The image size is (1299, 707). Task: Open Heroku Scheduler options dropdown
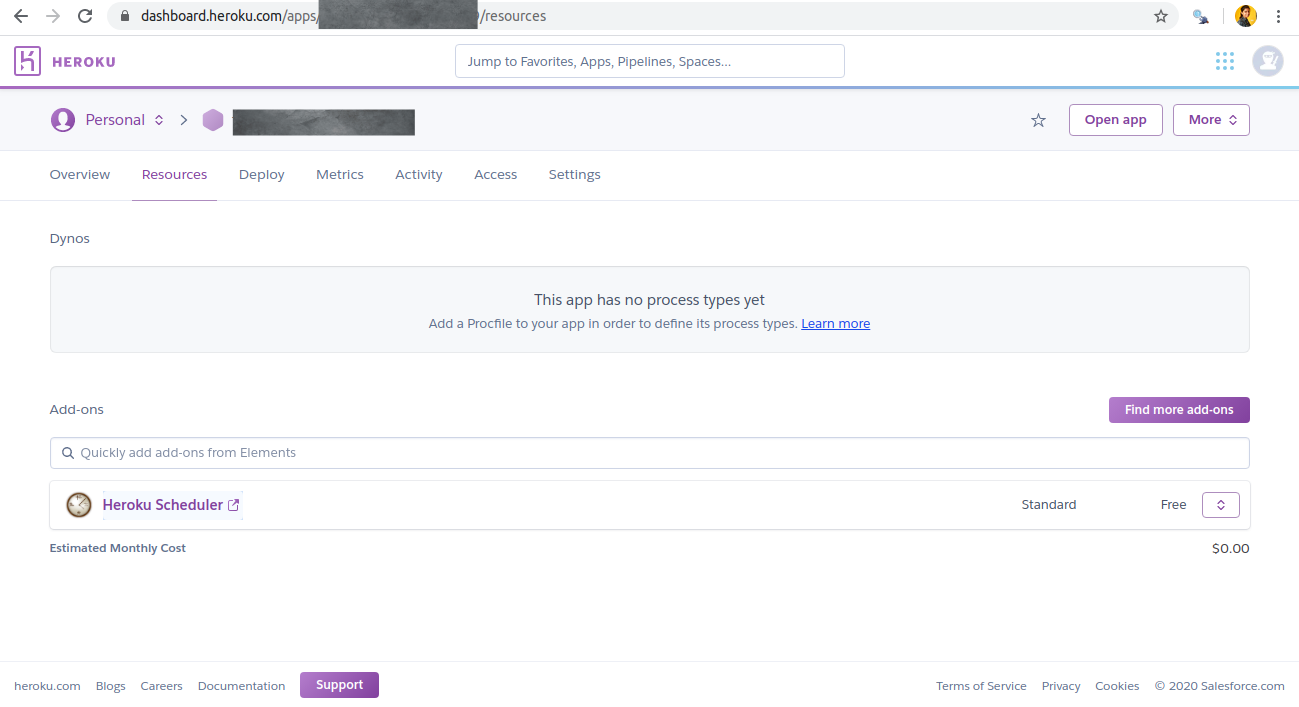[x=1221, y=505]
